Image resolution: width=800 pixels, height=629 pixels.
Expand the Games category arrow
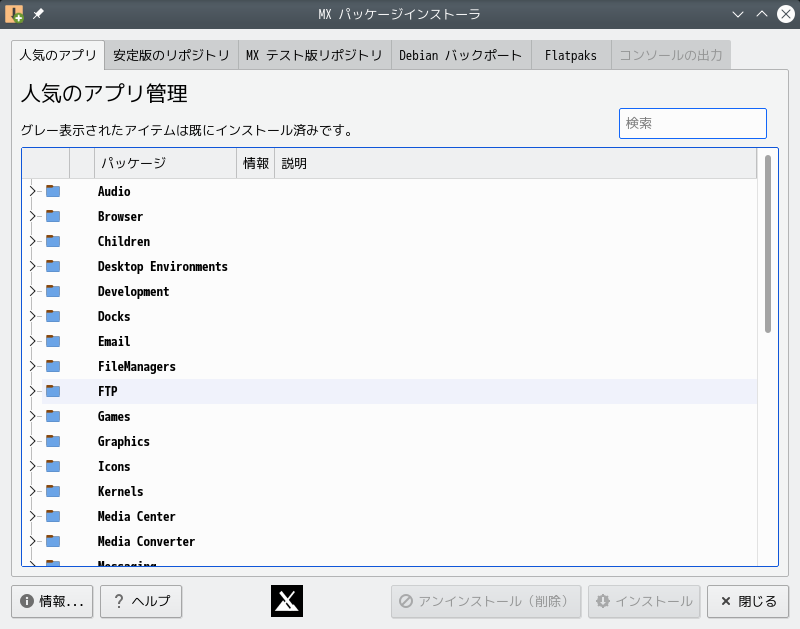[x=33, y=416]
